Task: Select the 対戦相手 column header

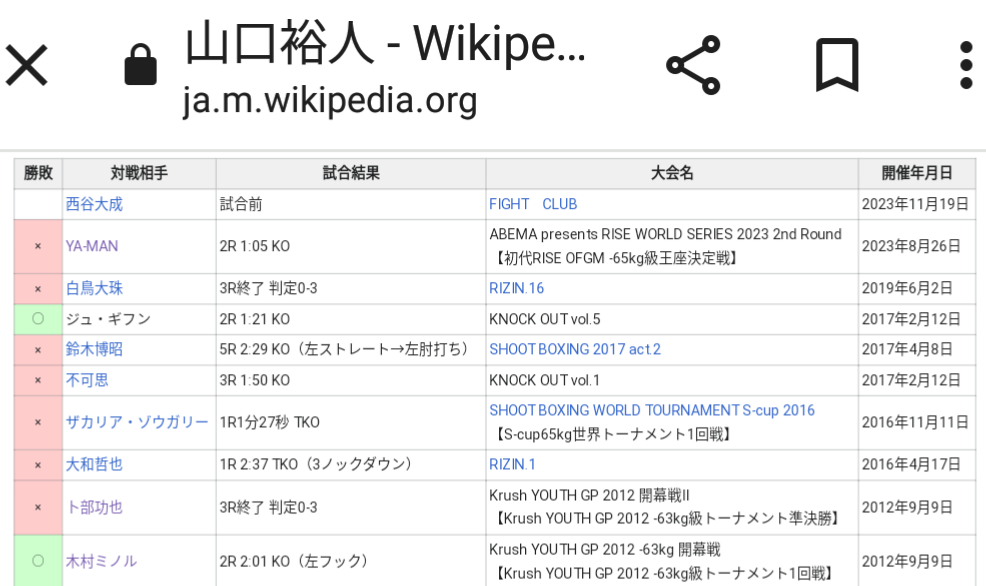Action: (x=139, y=174)
